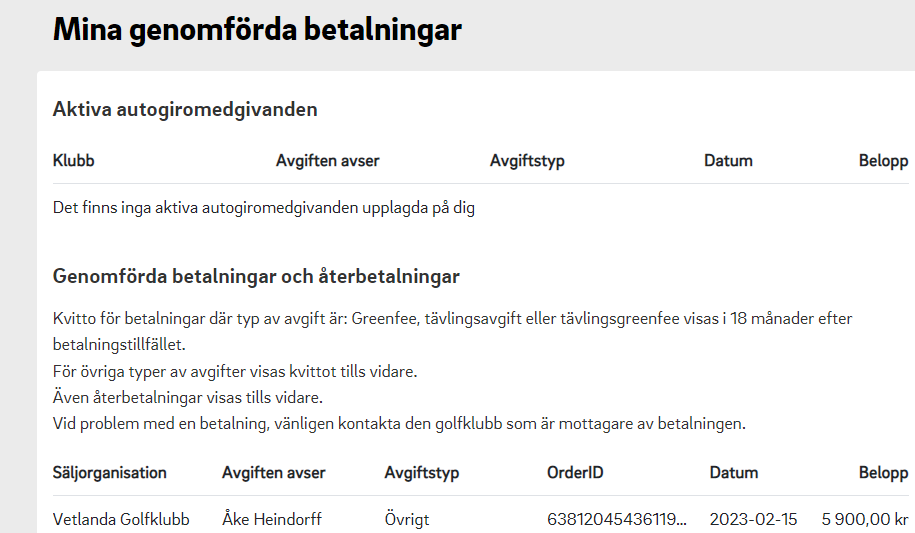Click the Säljorganisation column header
This screenshot has width=915, height=533.
click(110, 473)
